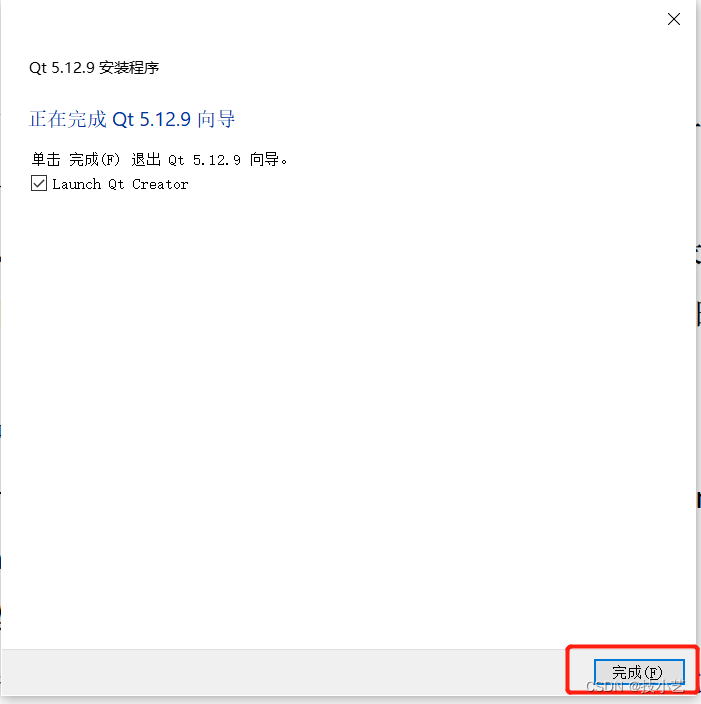Viewport: 701px width, 704px height.
Task: Select the X icon at top right
Action: click(674, 19)
